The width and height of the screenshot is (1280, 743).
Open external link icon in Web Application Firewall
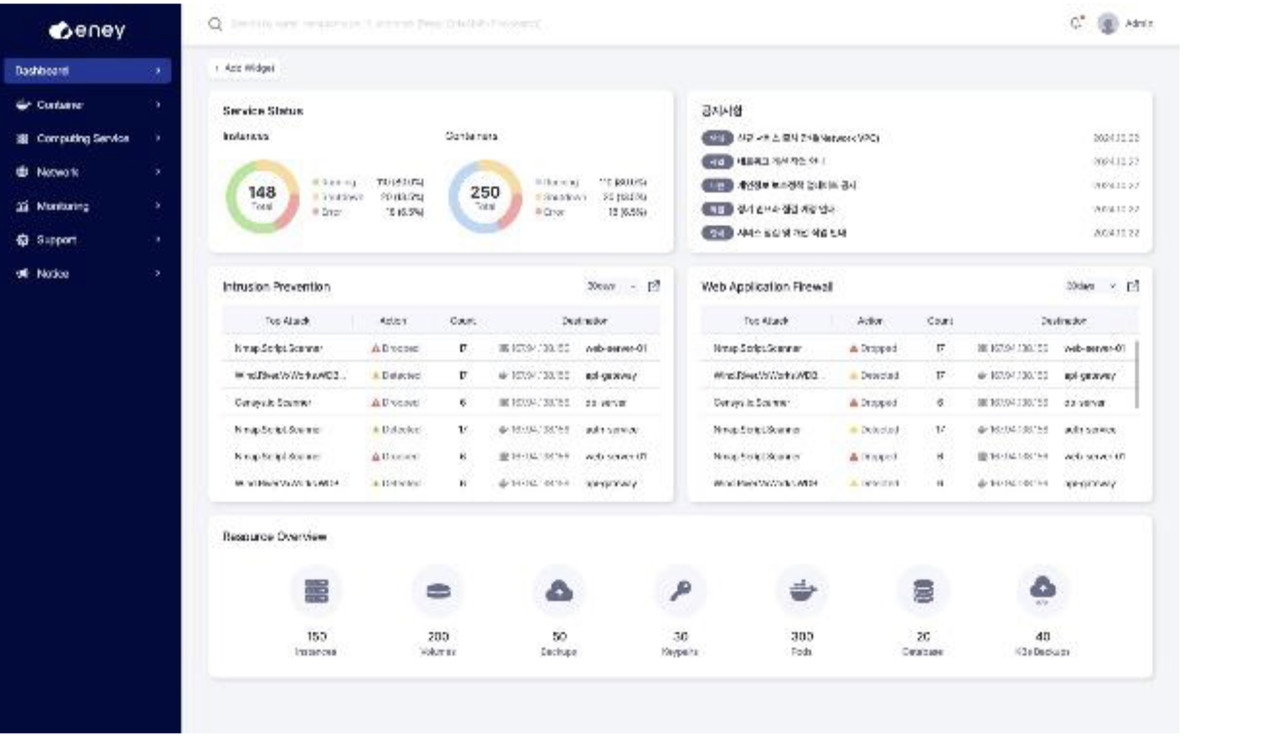[x=1133, y=287]
